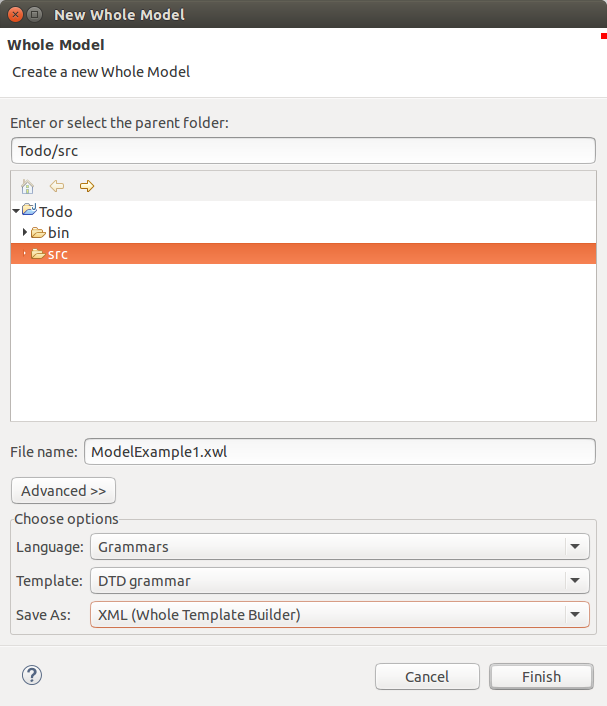Click the Home icon in folder toolbar

coord(27,186)
